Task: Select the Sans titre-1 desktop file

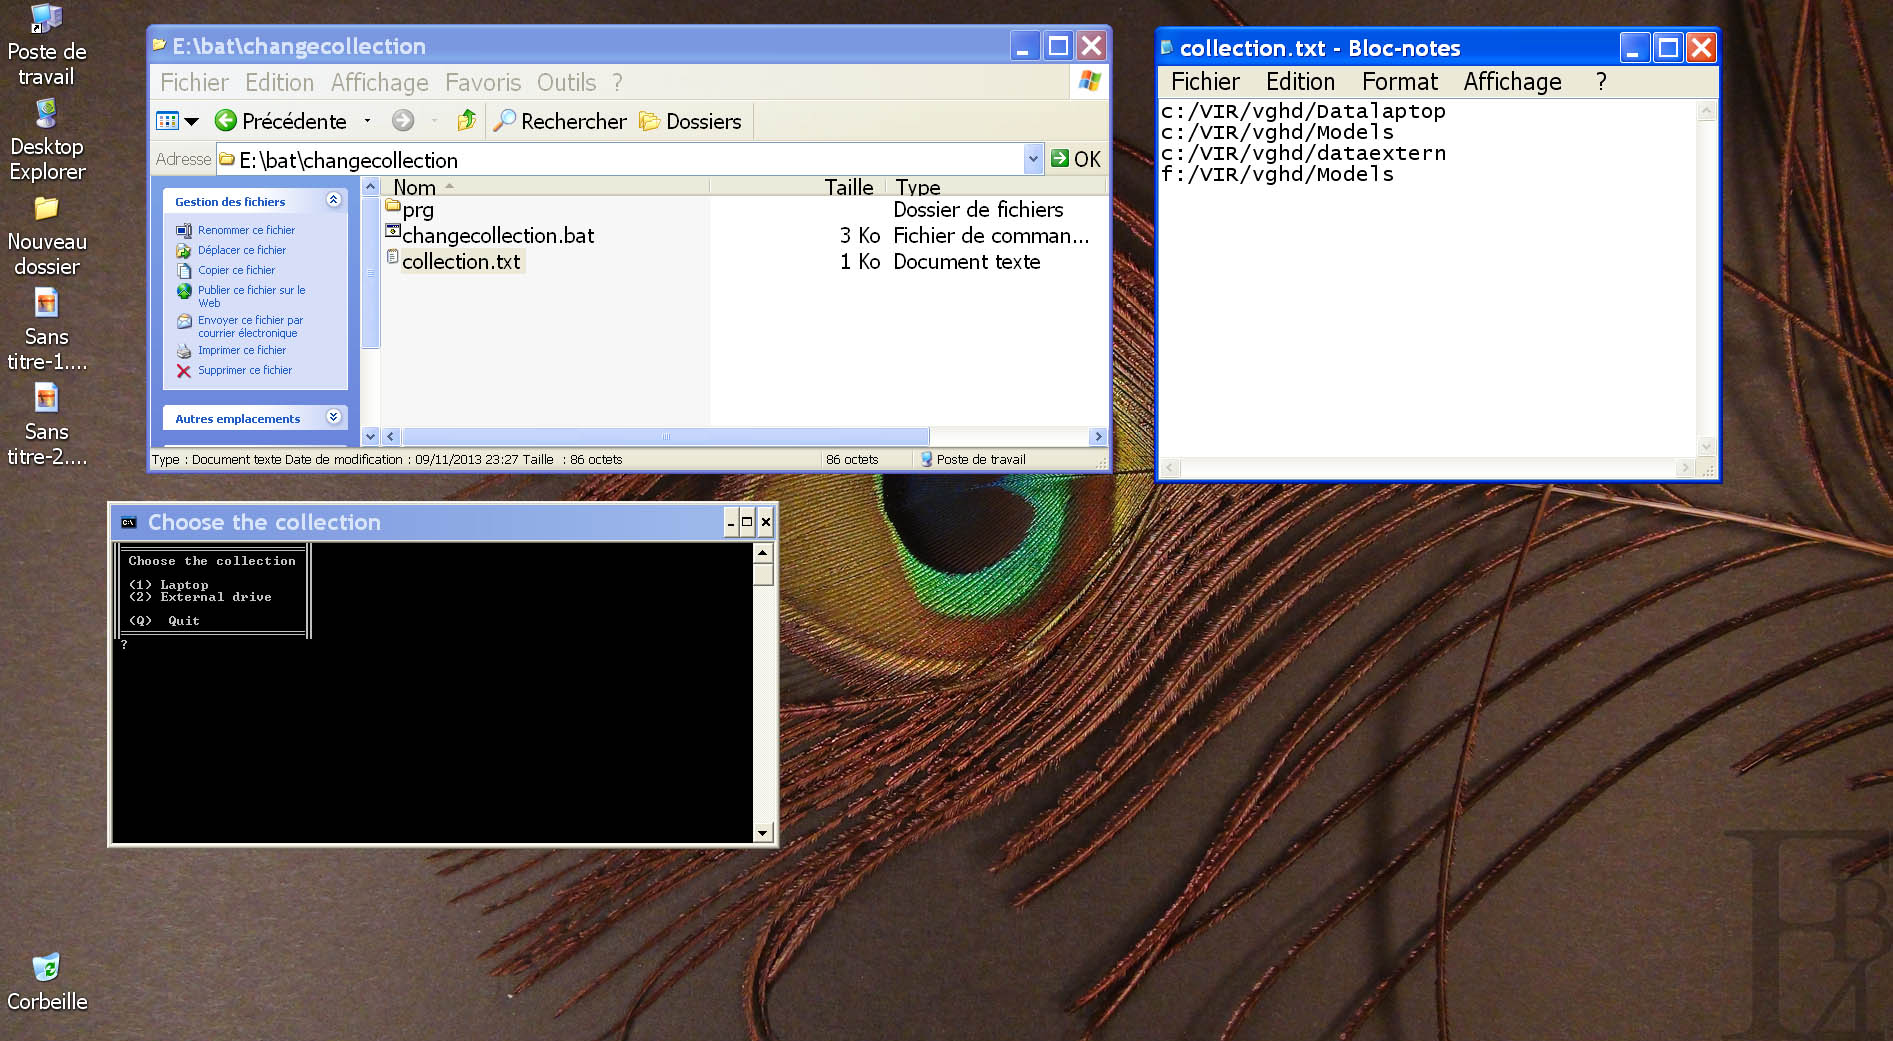Action: (x=46, y=331)
